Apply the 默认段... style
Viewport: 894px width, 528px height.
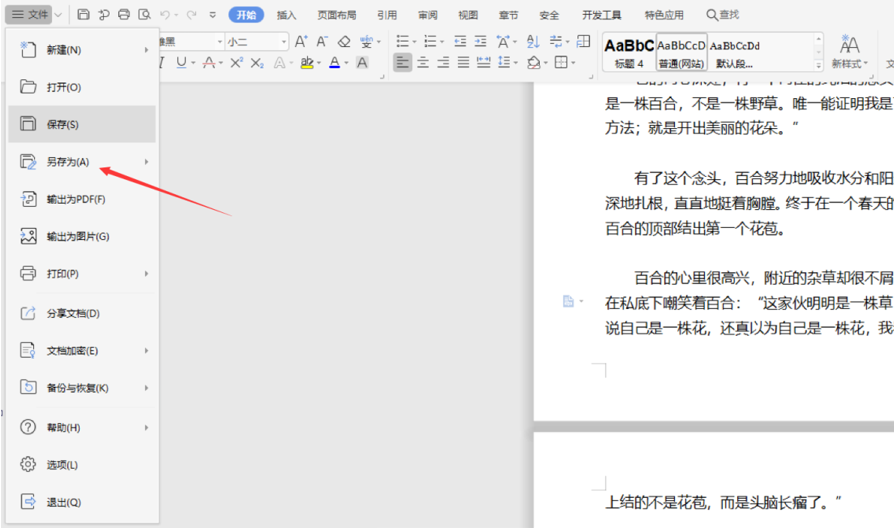pyautogui.click(x=734, y=52)
